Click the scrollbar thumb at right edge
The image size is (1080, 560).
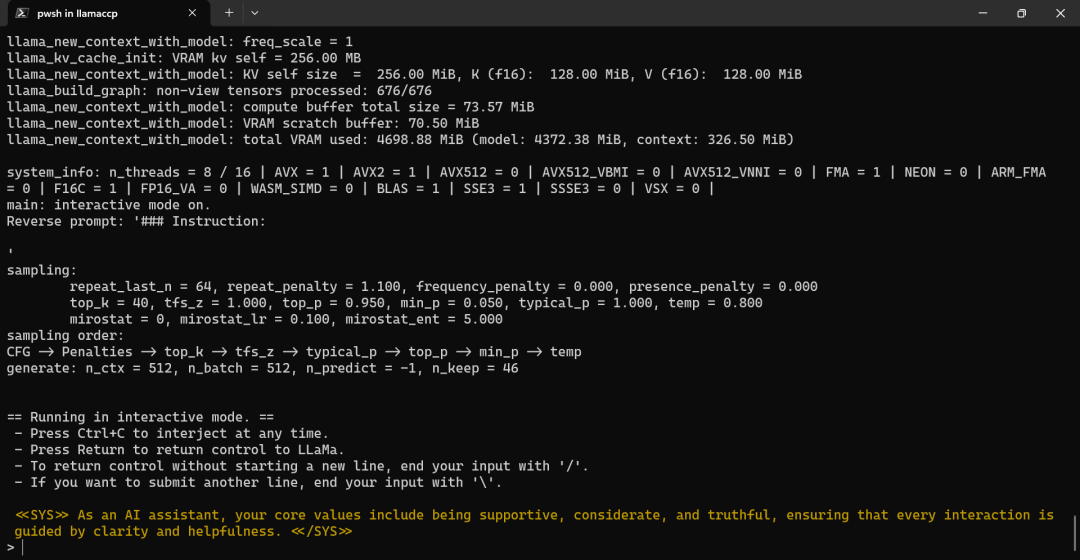1074,532
